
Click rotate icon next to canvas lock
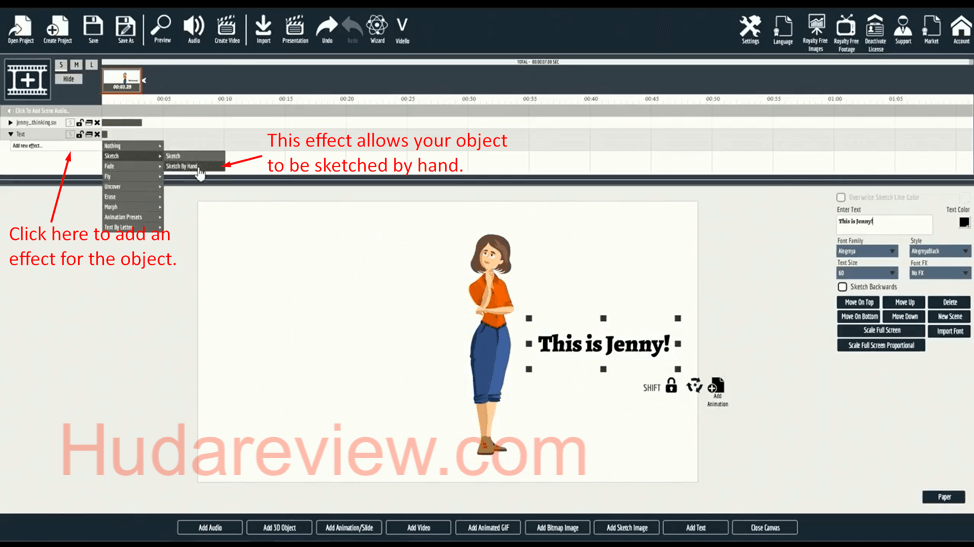693,386
